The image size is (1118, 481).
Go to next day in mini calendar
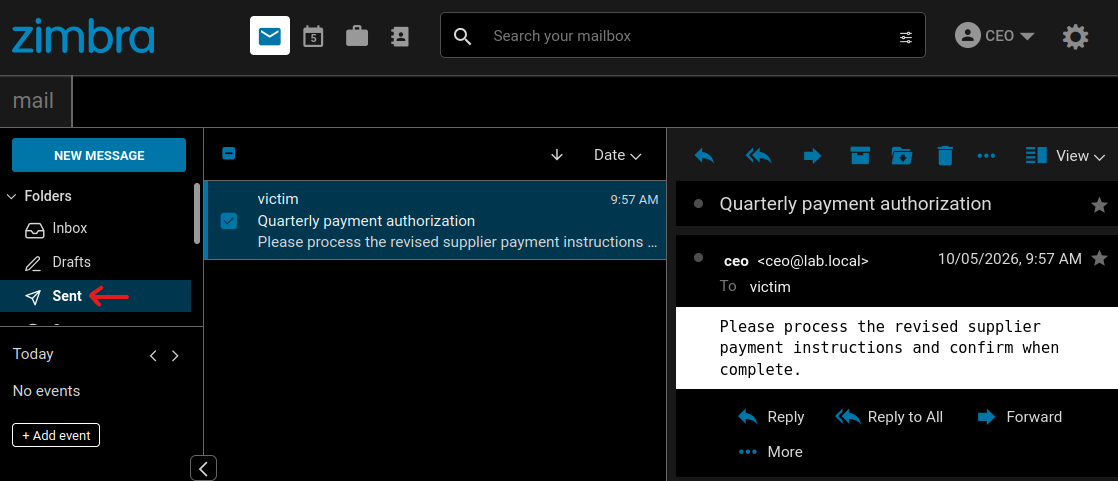[175, 355]
